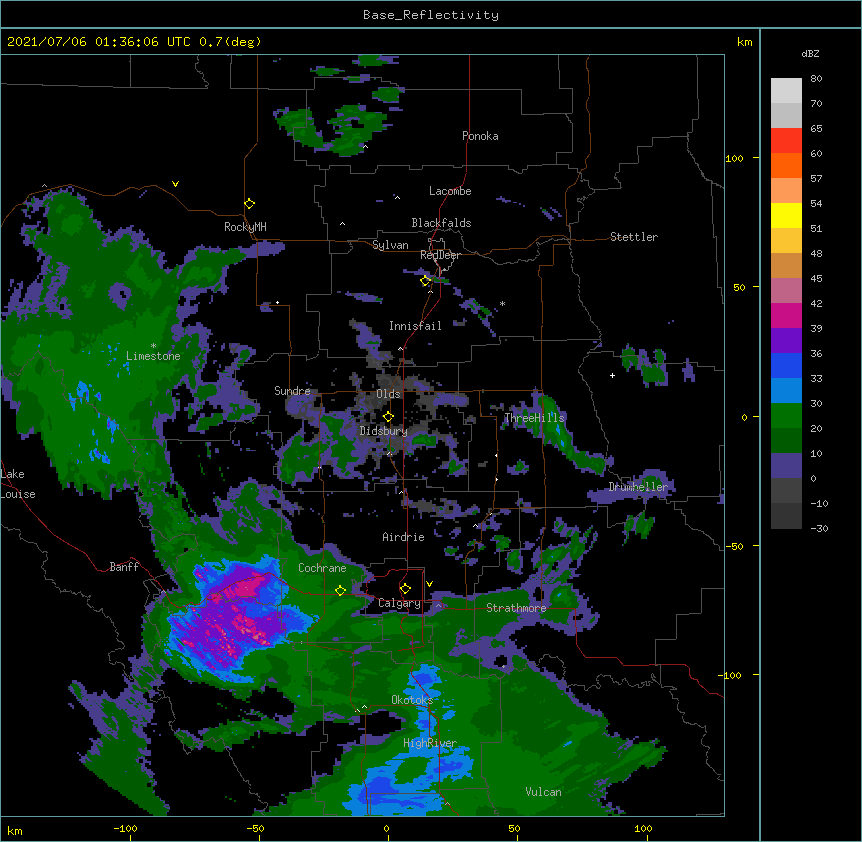Click the Sundre town label
862x842 pixels.
coord(292,391)
